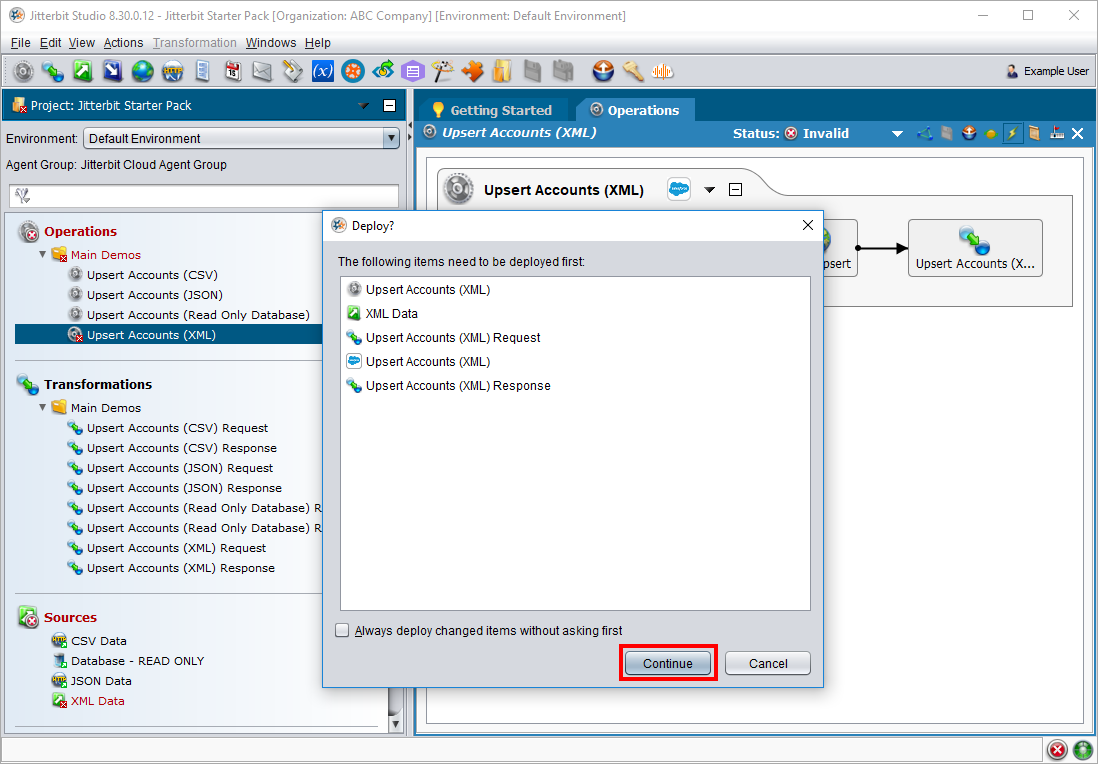Cancel the Deploy dialog
This screenshot has width=1098, height=764.
(767, 664)
